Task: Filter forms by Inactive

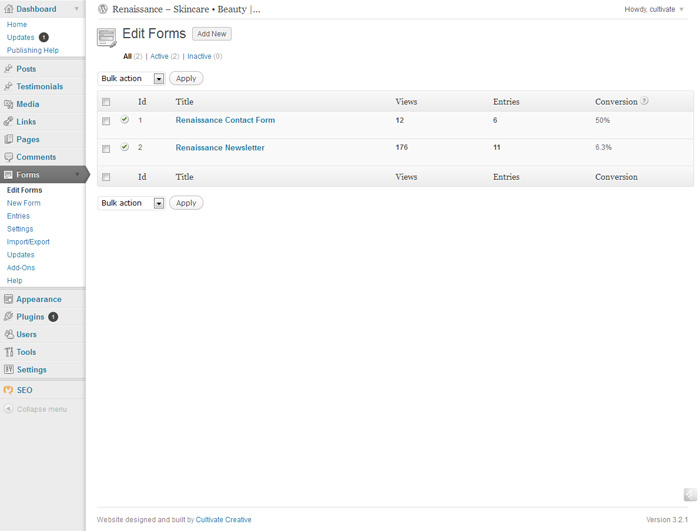Action: tap(199, 56)
